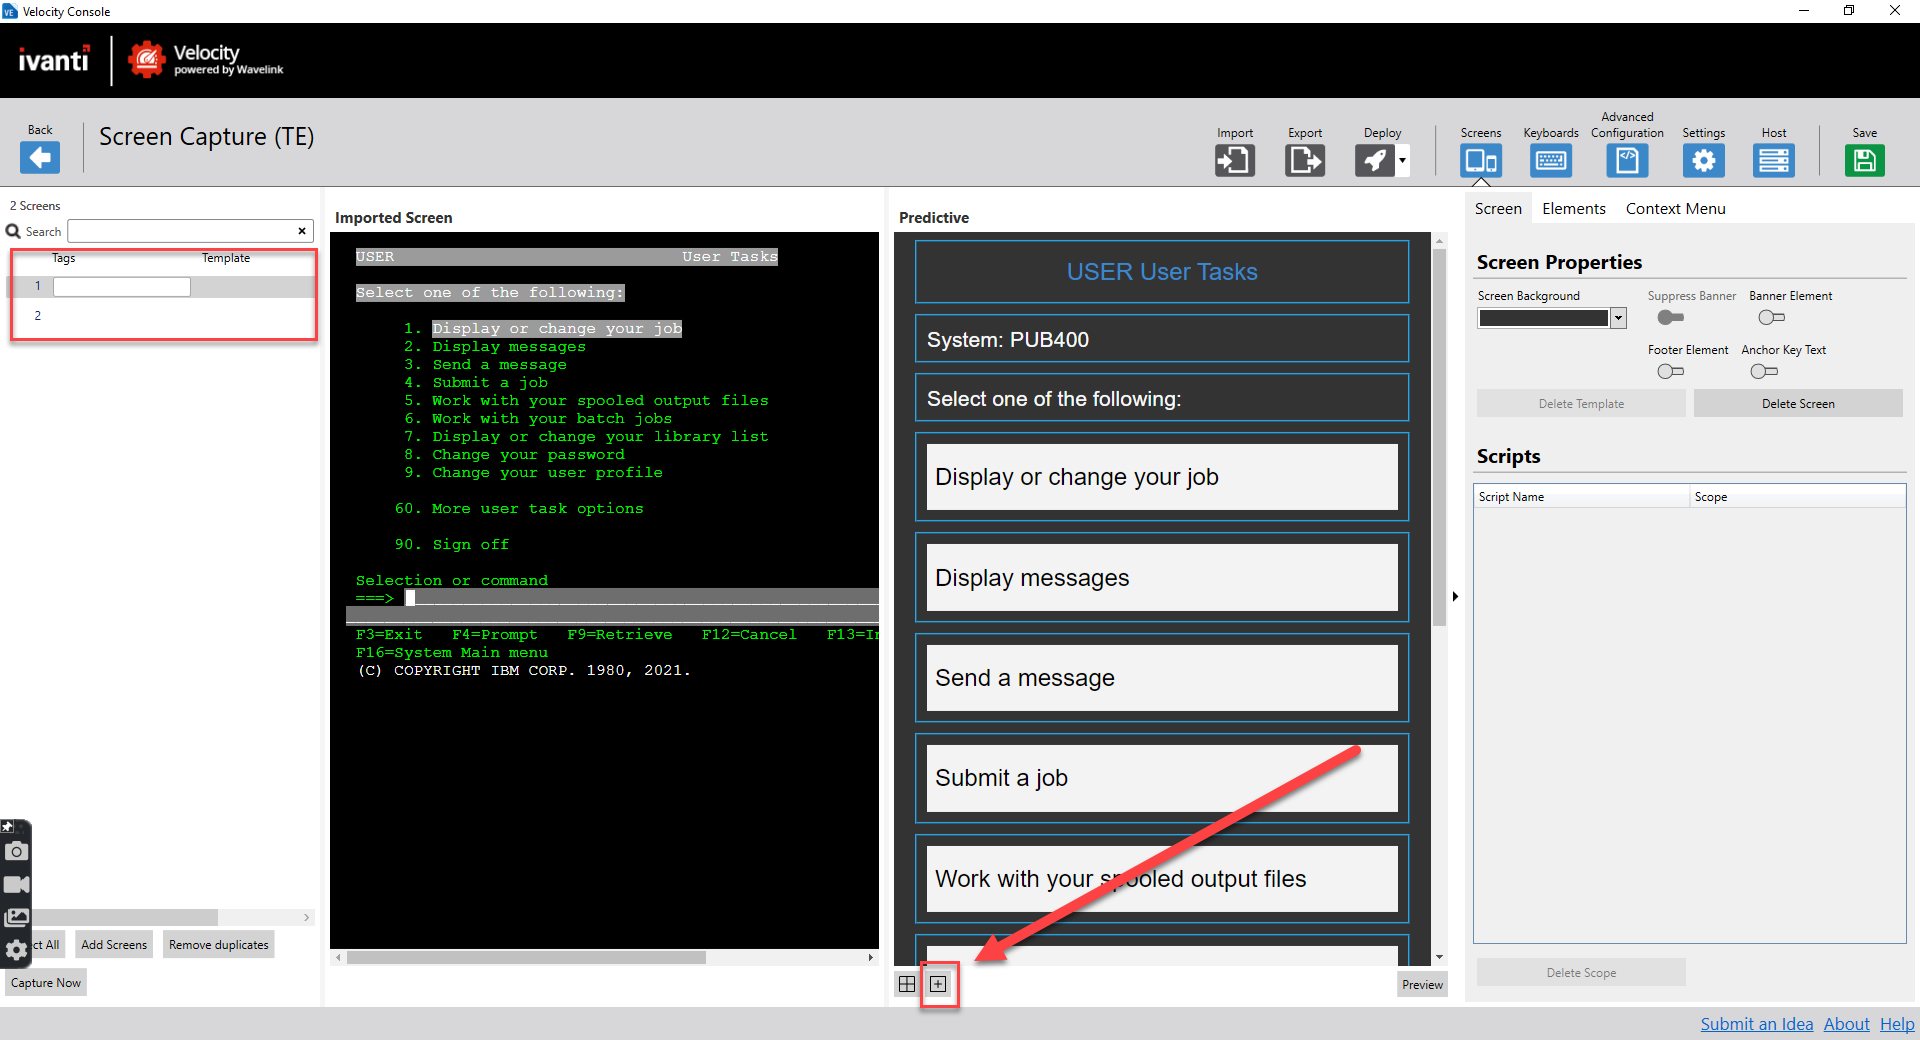Toggle the Suppress Banner switch
Image resolution: width=1920 pixels, height=1040 pixels.
tap(1668, 317)
